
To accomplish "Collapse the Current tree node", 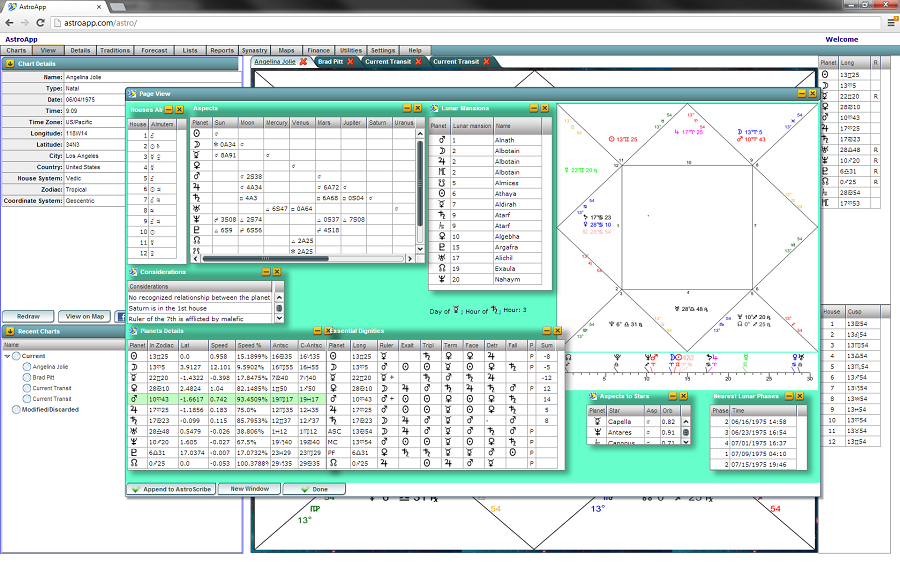I will [x=7, y=356].
